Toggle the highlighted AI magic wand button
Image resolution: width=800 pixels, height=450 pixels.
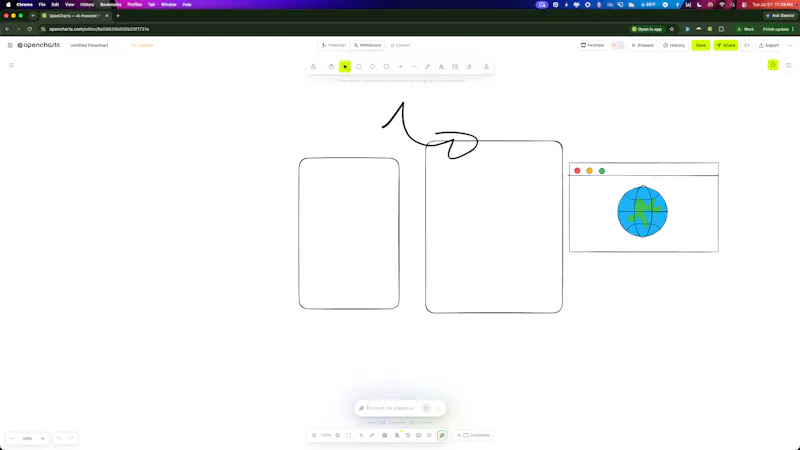coord(442,435)
